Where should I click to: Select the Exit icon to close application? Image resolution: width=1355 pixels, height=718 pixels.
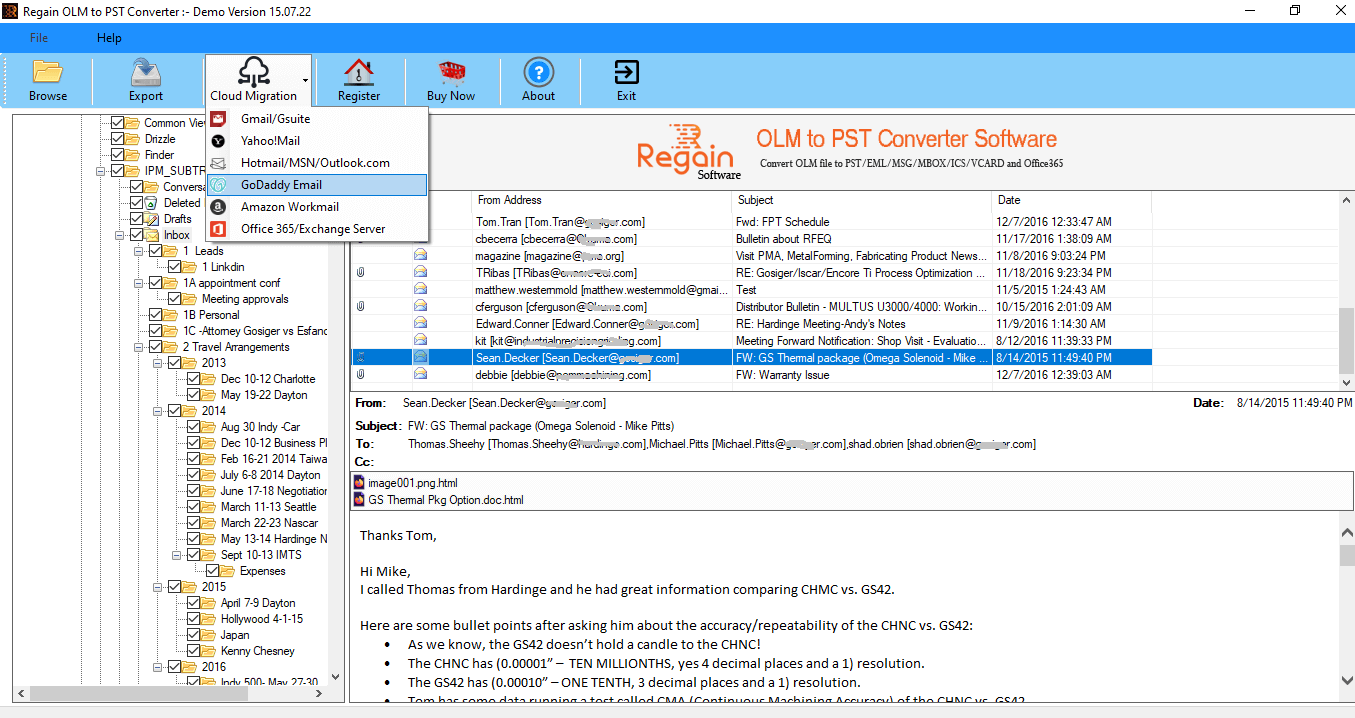tap(626, 78)
